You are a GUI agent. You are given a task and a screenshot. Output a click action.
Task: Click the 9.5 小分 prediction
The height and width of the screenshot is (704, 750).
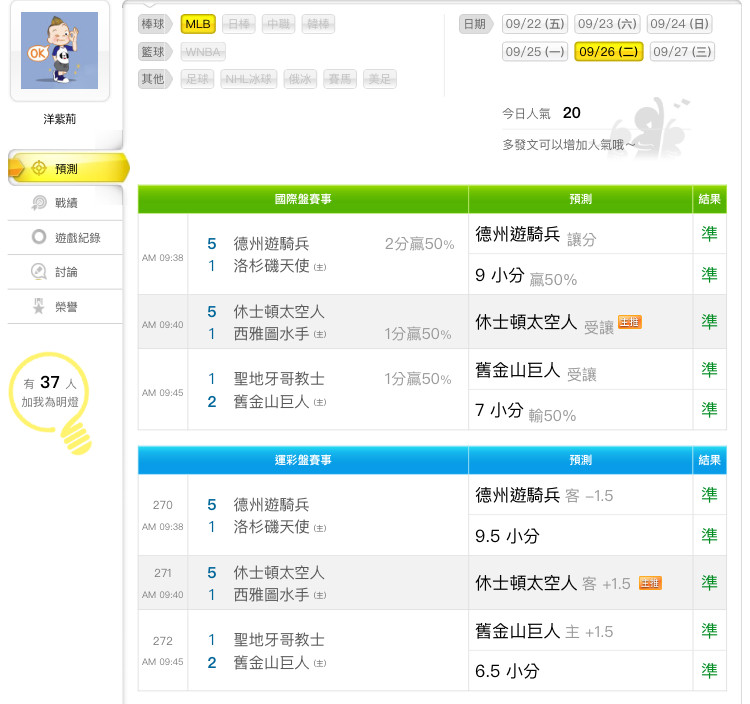pyautogui.click(x=507, y=536)
